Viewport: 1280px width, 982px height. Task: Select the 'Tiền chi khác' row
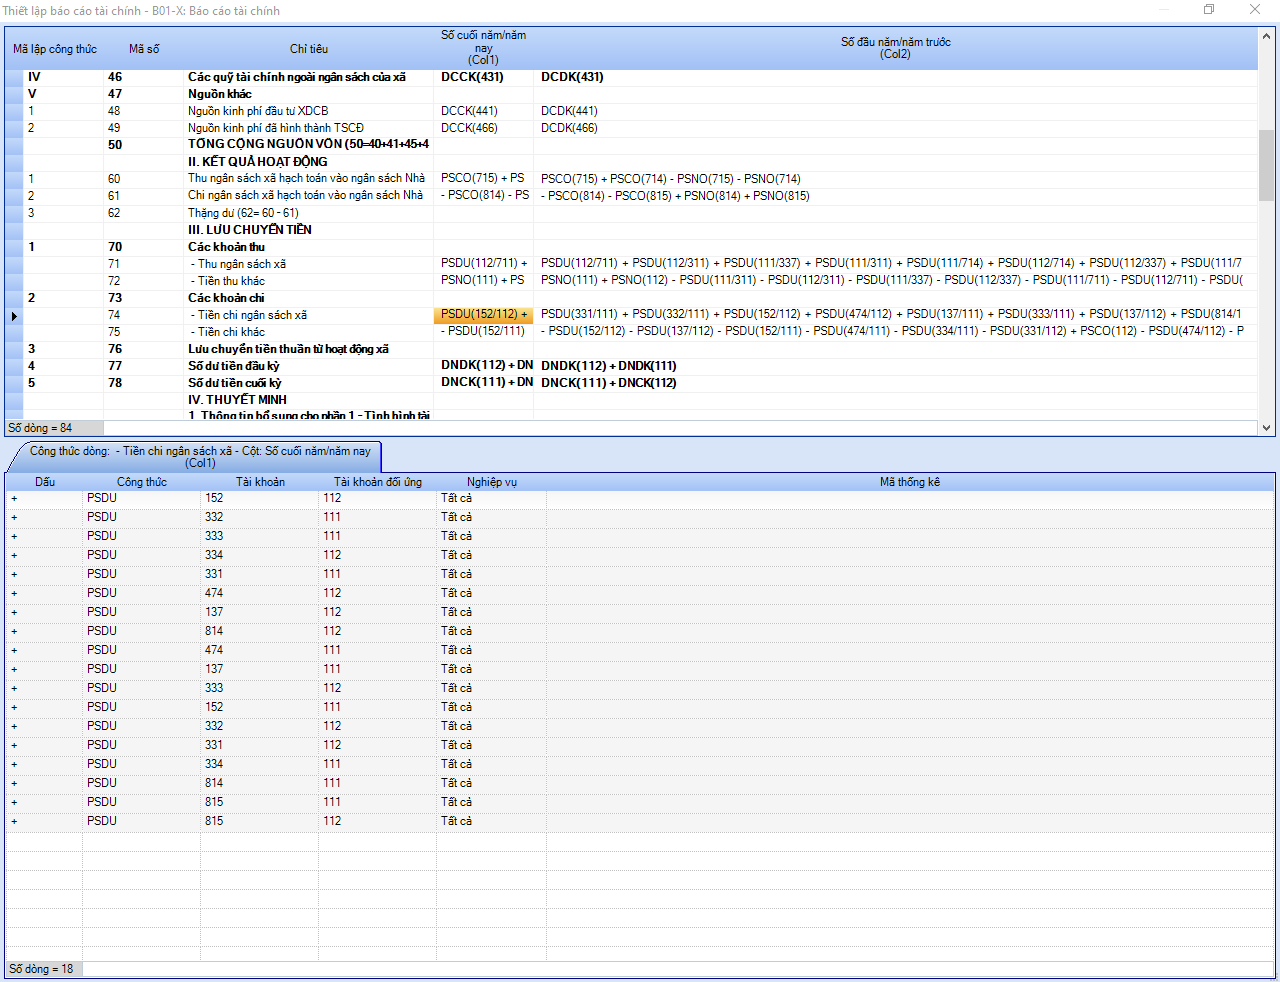[x=231, y=332]
